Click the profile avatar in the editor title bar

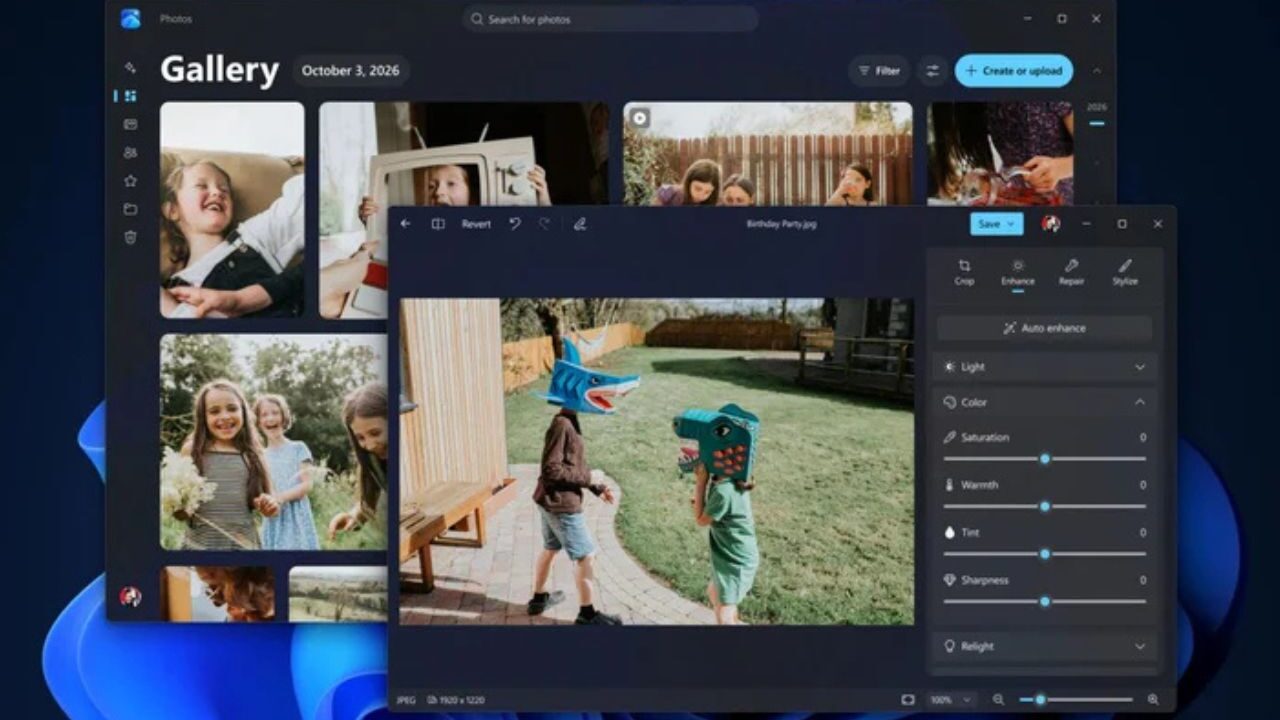pos(1051,224)
